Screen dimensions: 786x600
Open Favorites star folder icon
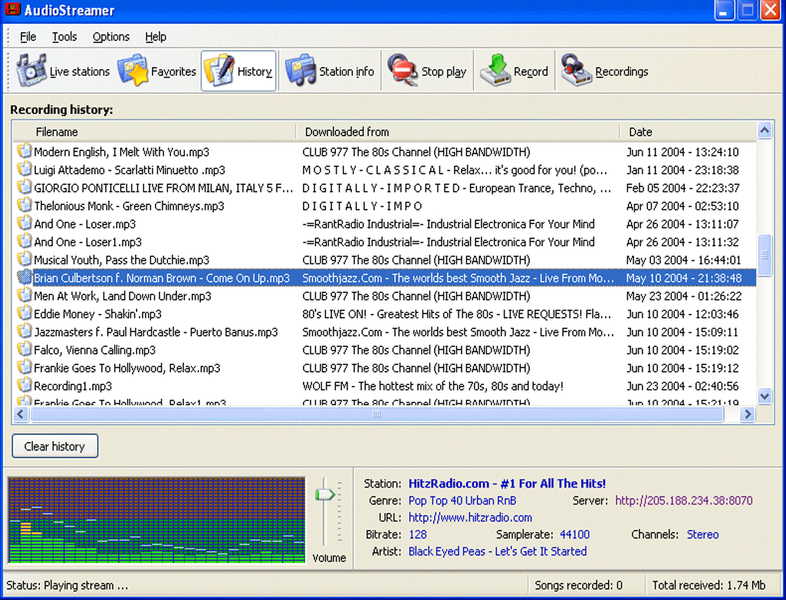133,70
